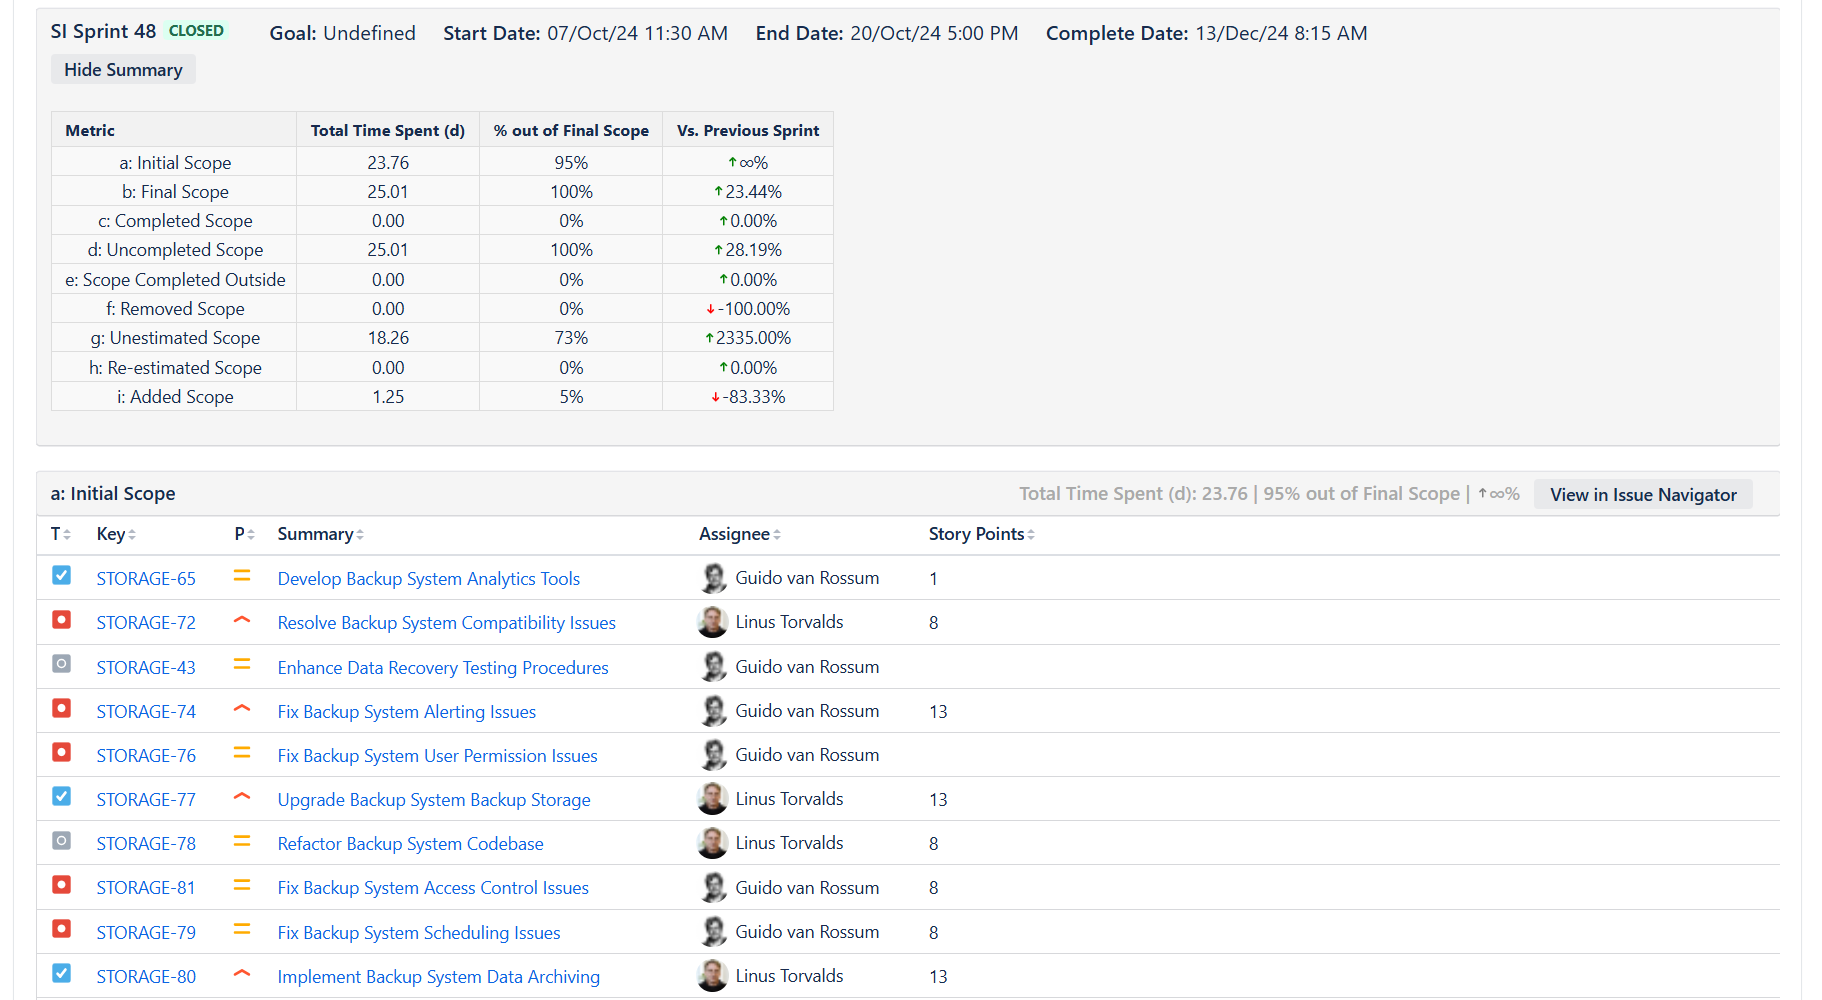Click Linus Torvalds' avatar on STORAGE-72
This screenshot has width=1822, height=1000.
[713, 621]
